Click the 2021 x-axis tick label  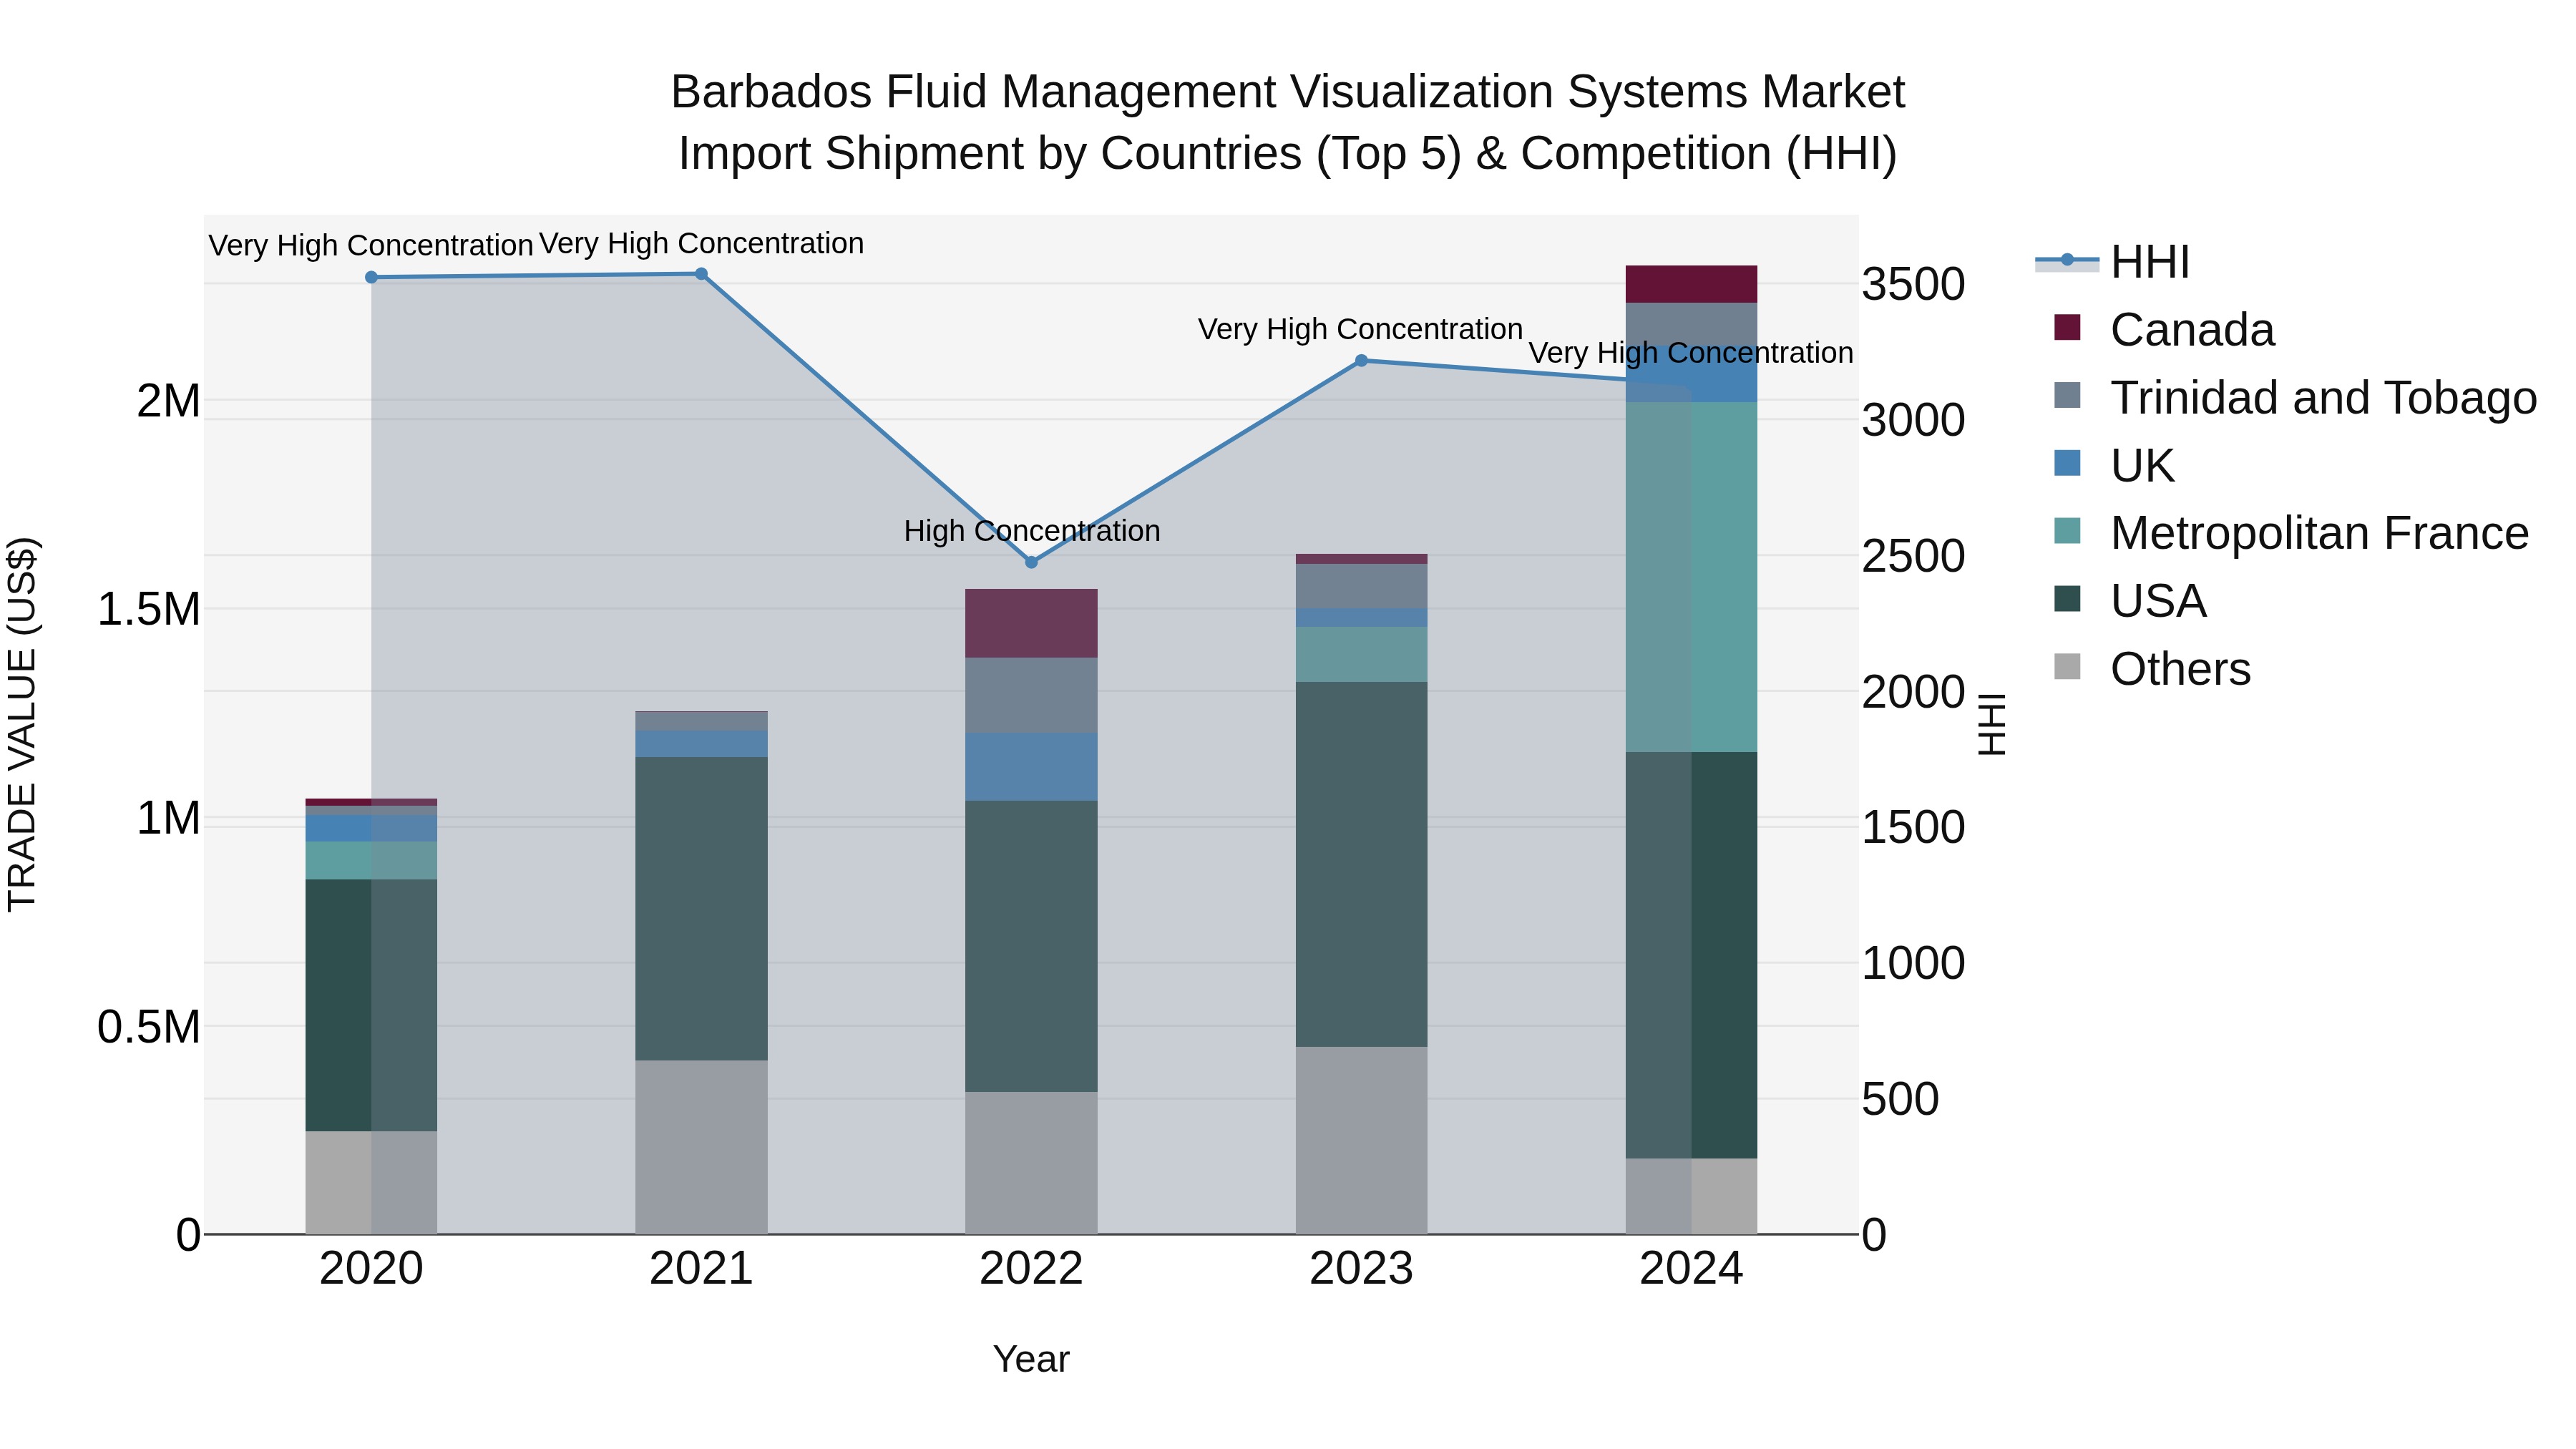coord(701,1269)
